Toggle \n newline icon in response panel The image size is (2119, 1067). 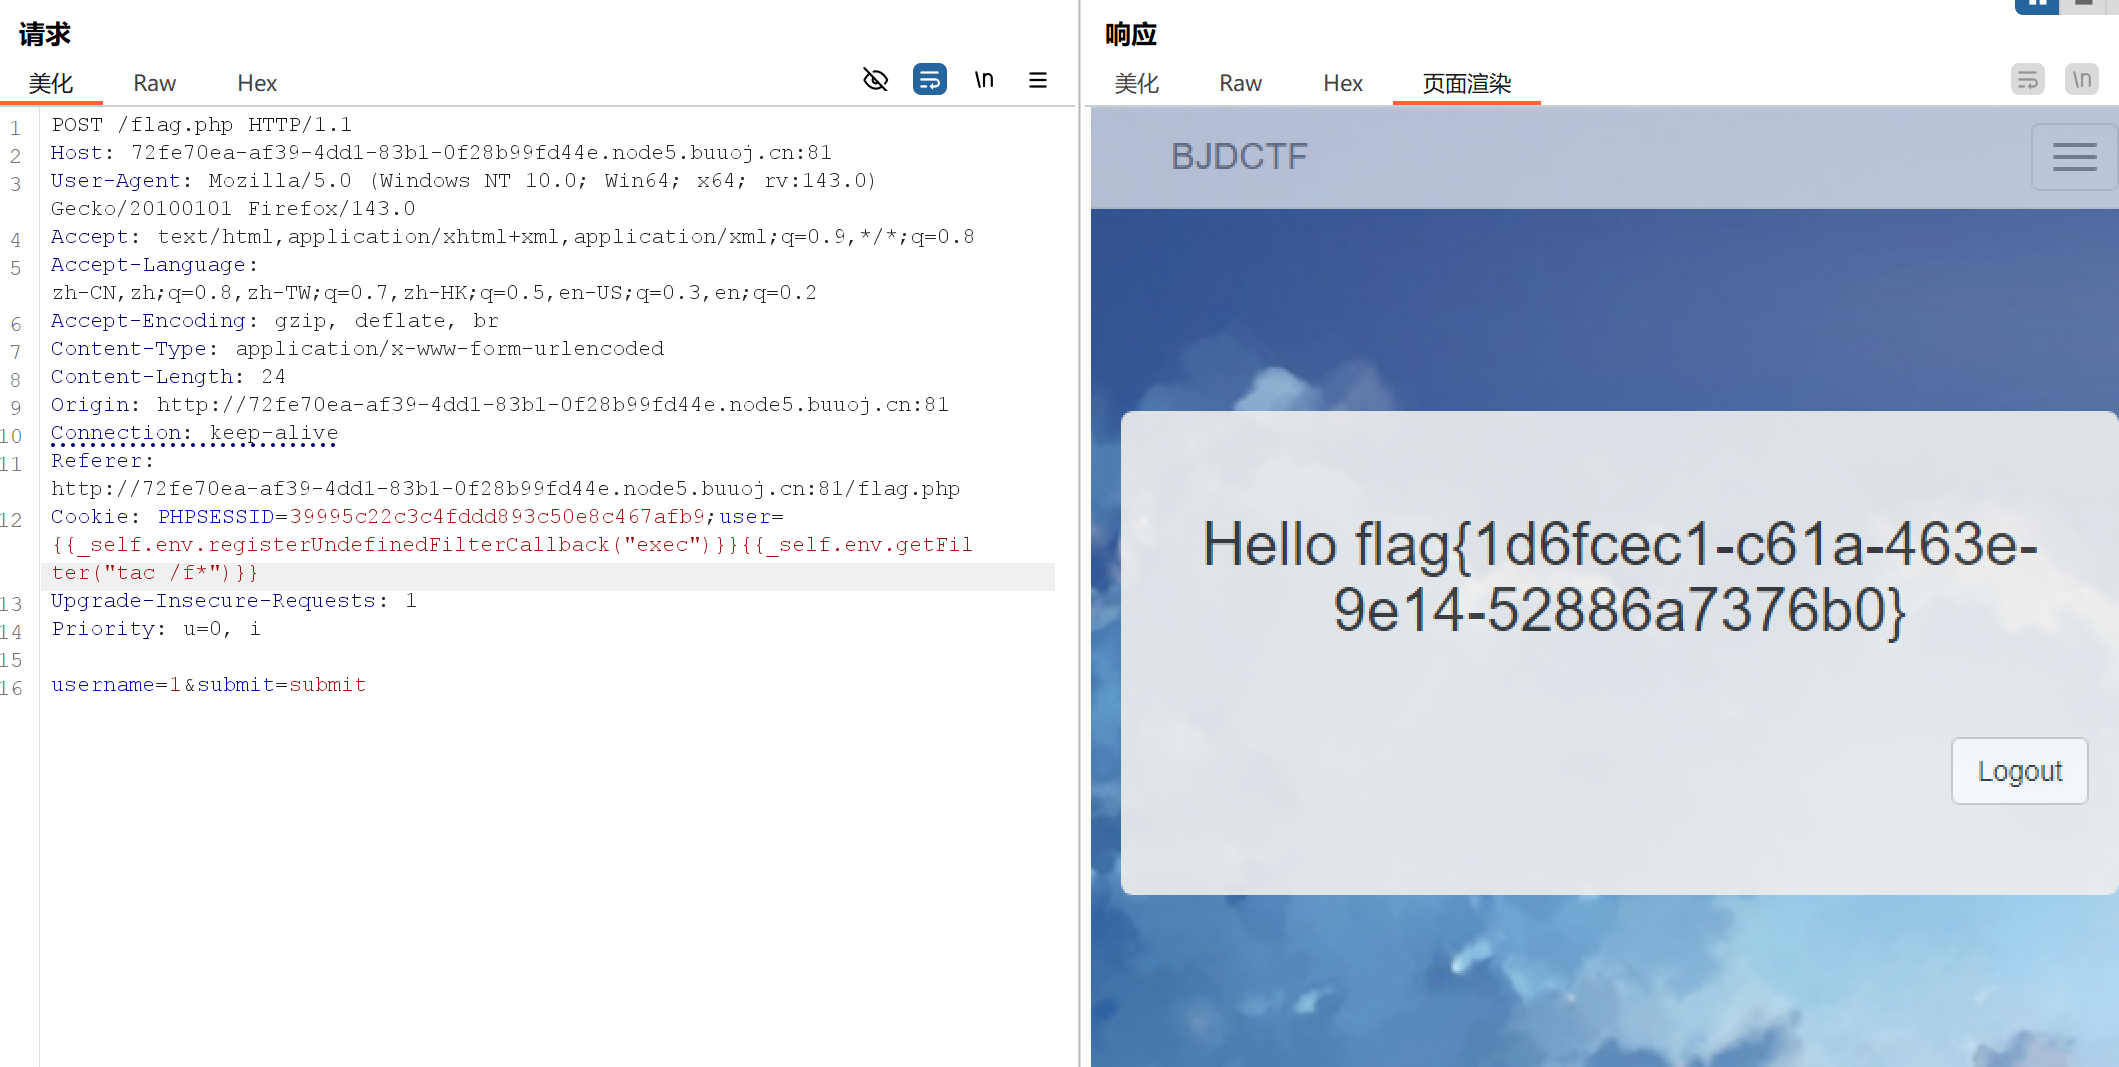coord(2081,80)
